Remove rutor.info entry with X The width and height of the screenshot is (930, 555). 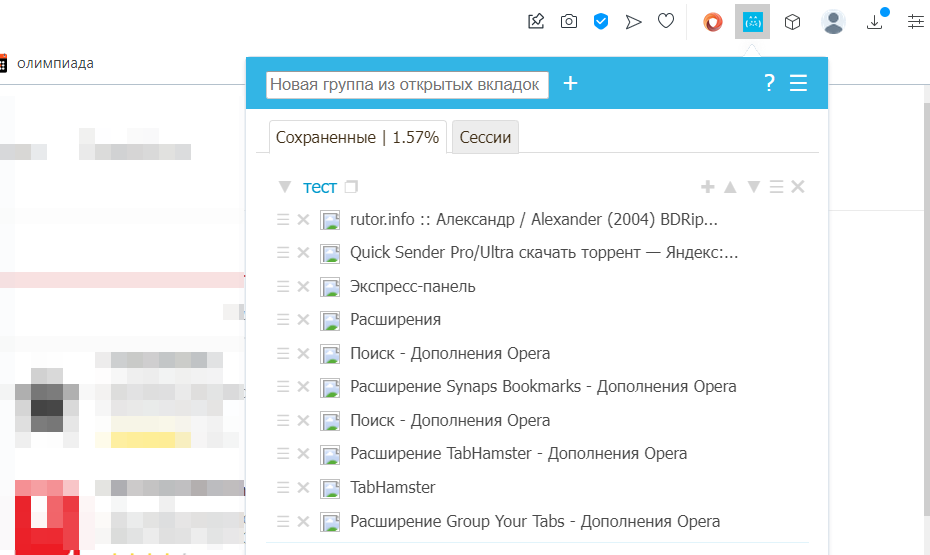pyautogui.click(x=303, y=219)
